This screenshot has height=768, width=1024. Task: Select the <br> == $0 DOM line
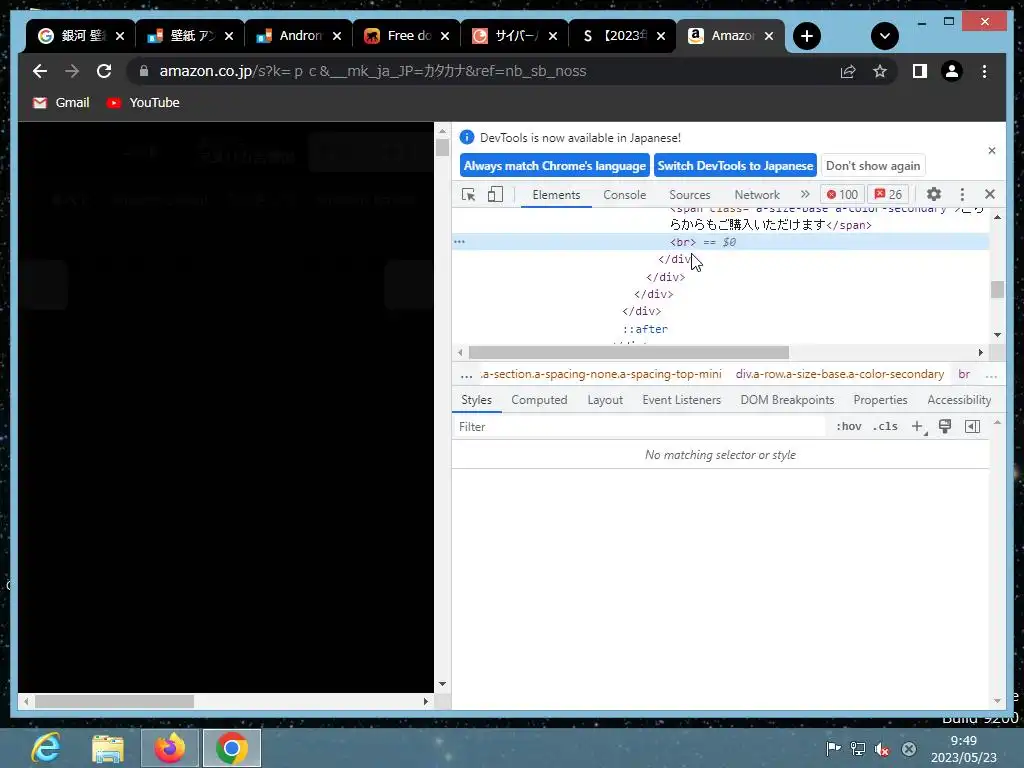click(720, 242)
